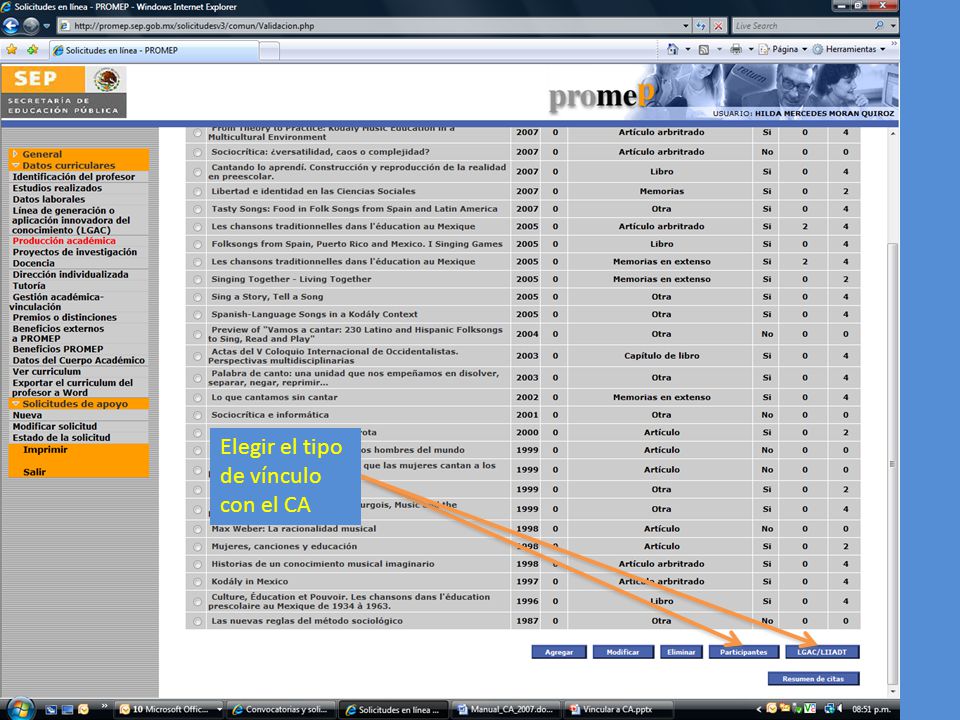This screenshot has width=960, height=720.
Task: Select radio for 'Tasty Songs: Food in Folk Songs'
Action: click(197, 209)
